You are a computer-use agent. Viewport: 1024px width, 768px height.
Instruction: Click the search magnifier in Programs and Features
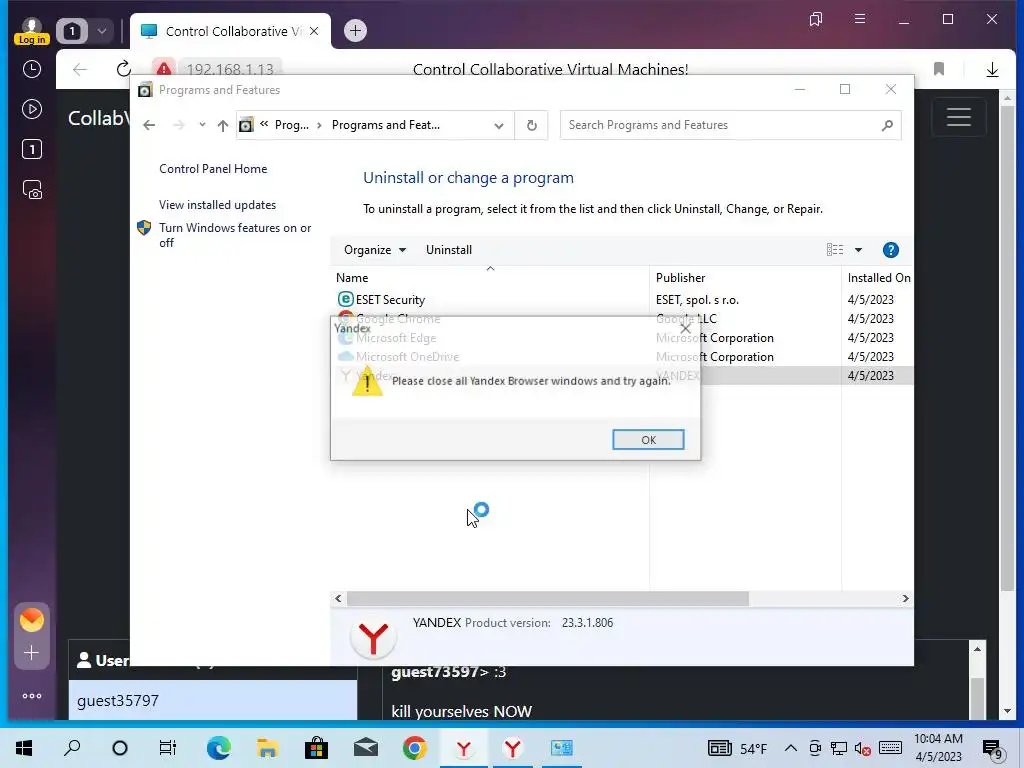coord(887,125)
